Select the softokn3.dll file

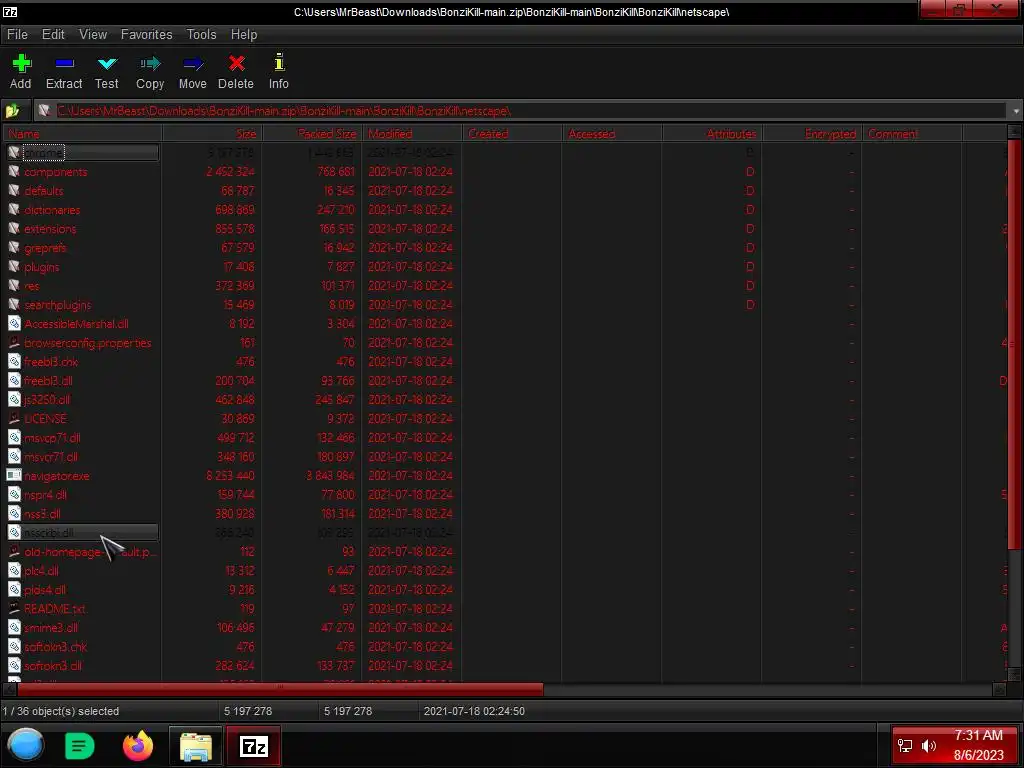53,665
